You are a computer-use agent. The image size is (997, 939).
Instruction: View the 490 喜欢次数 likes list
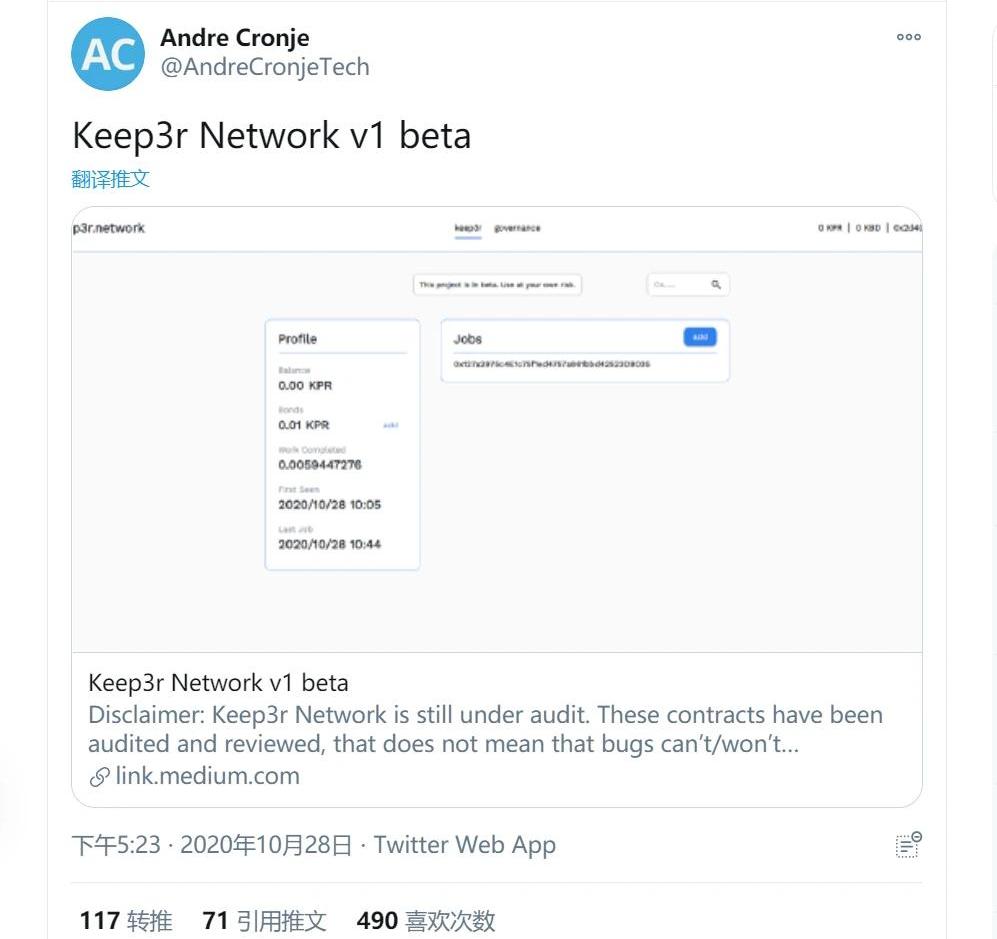coord(426,920)
